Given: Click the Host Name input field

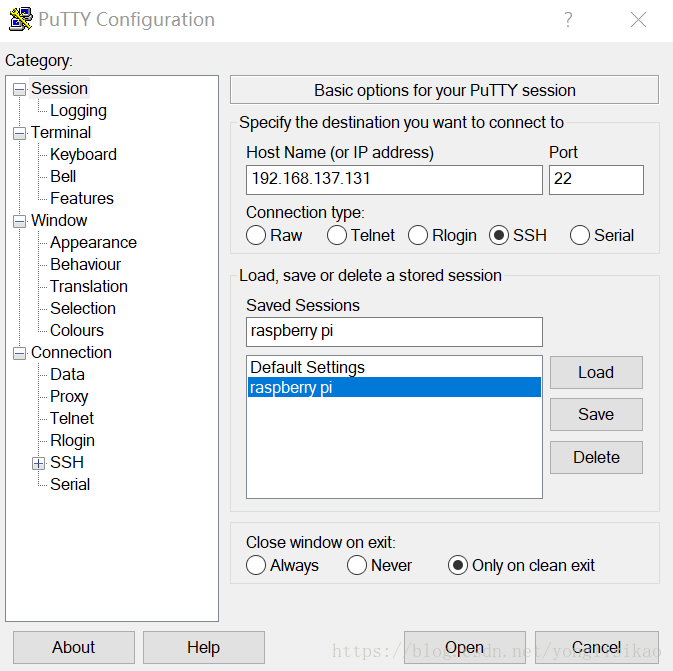Looking at the screenshot, I should [x=394, y=179].
